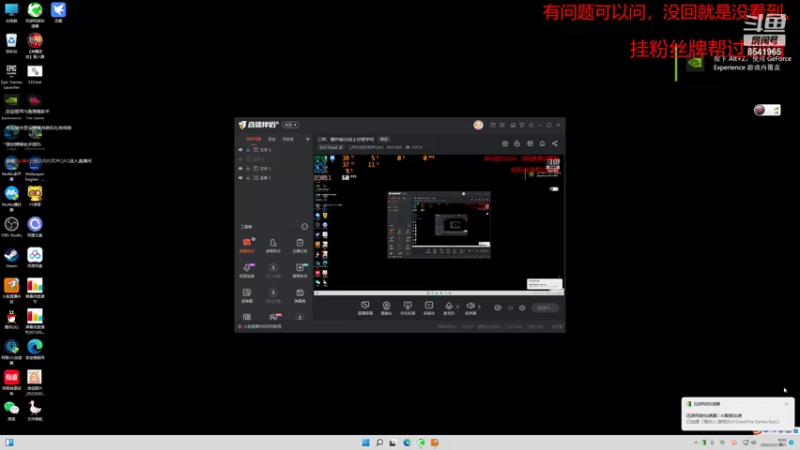Toggle lock icon on 文本1 layer
Screen dimensions: 800x450
(x=248, y=168)
